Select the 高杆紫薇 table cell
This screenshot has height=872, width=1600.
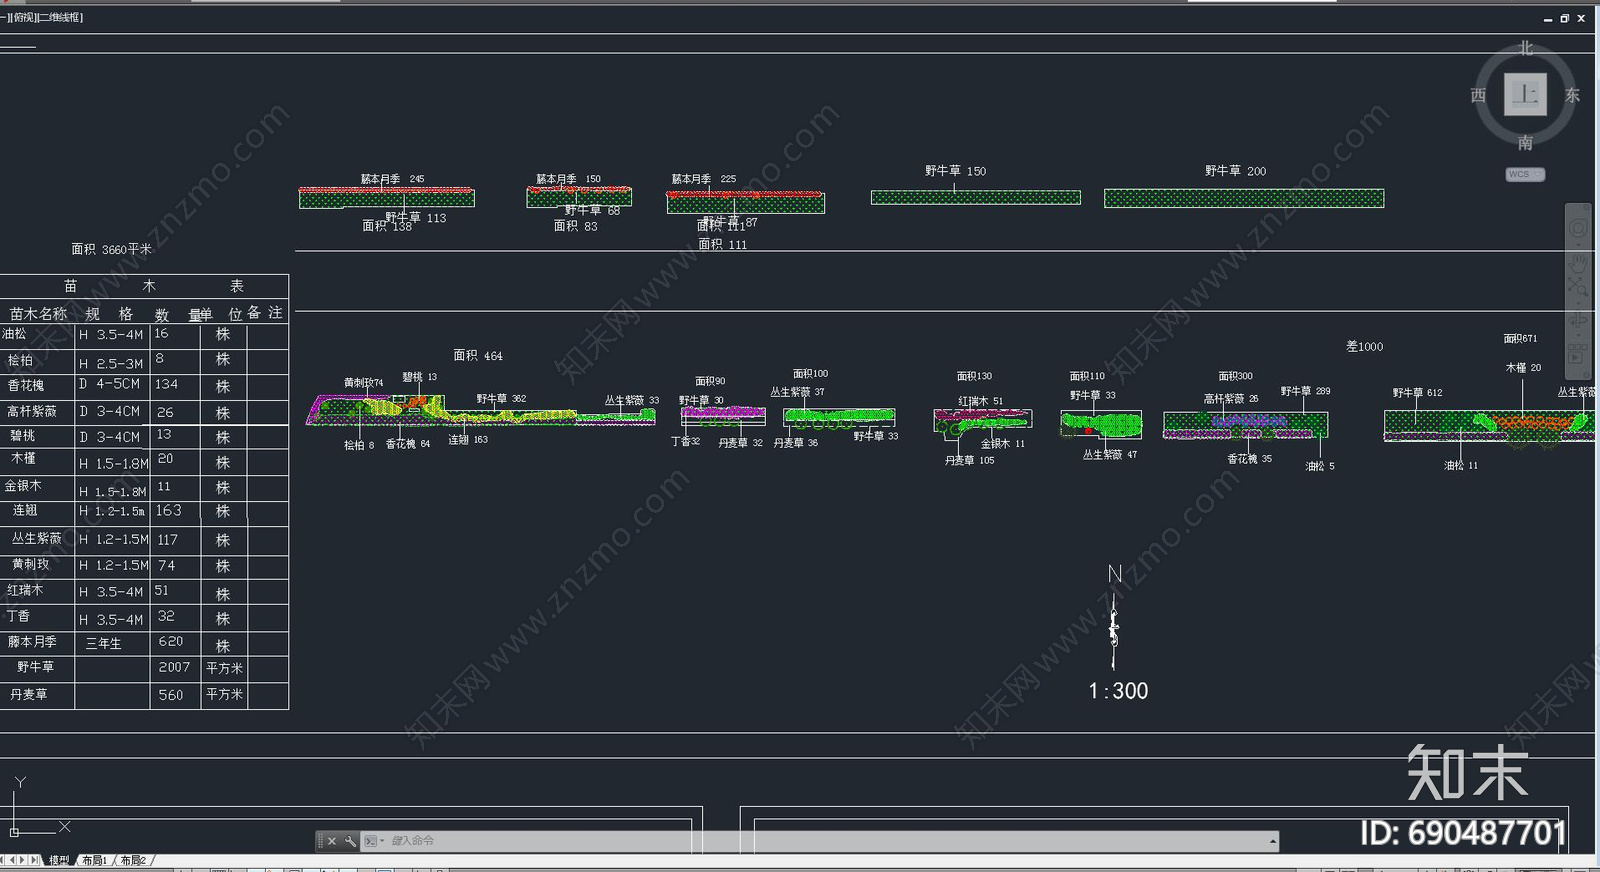[x=32, y=411]
